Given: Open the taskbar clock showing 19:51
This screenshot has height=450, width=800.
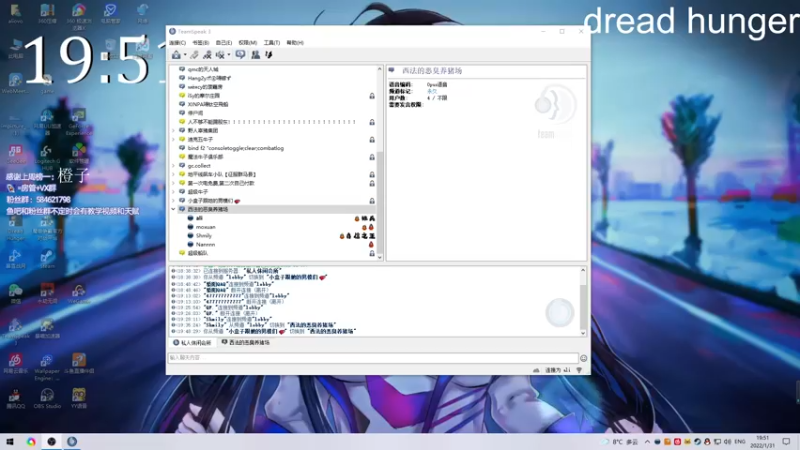Looking at the screenshot, I should pos(762,442).
